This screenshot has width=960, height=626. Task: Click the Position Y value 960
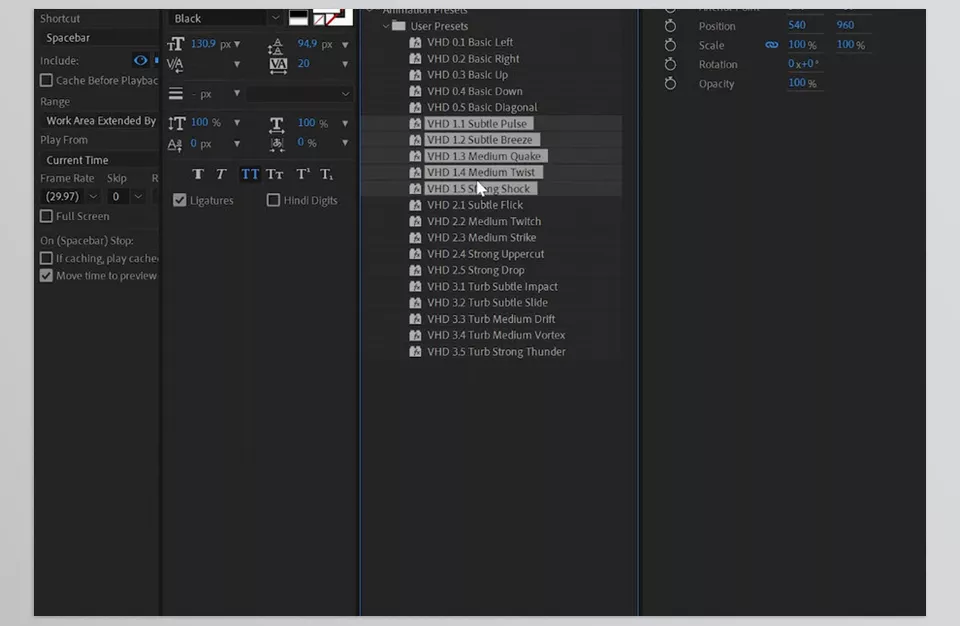pos(845,25)
